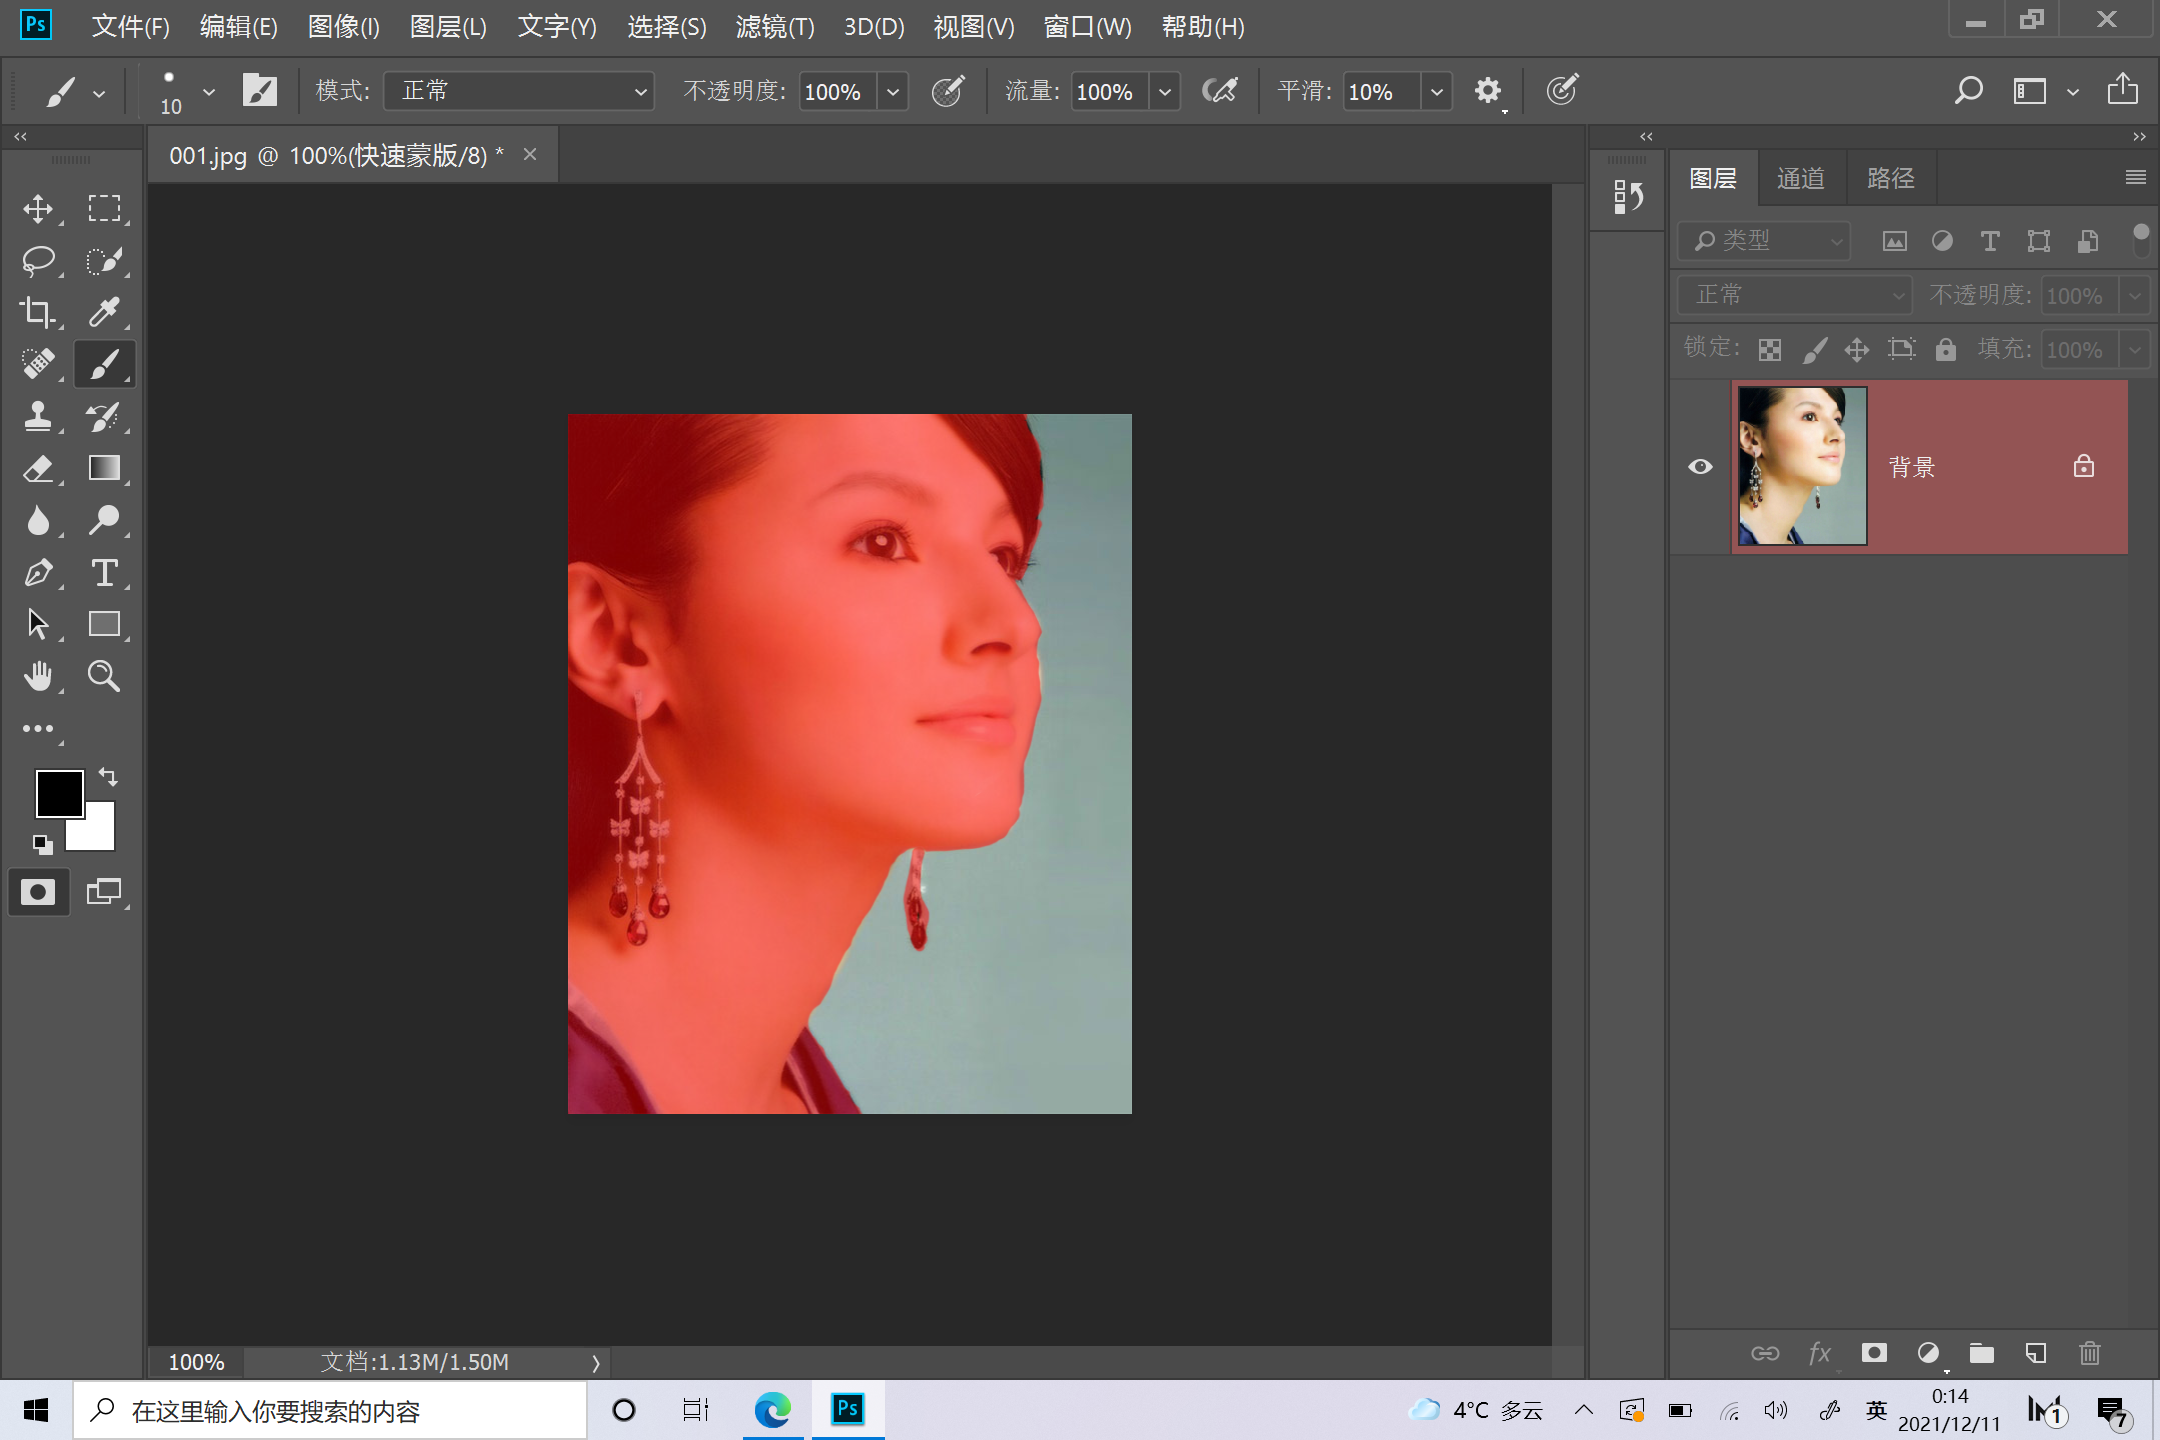
Task: Select the Brush tool in toolbox
Action: coord(104,364)
